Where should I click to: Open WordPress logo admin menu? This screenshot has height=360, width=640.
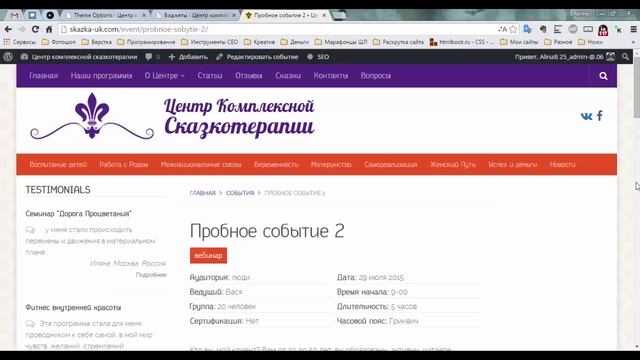click(x=8, y=57)
